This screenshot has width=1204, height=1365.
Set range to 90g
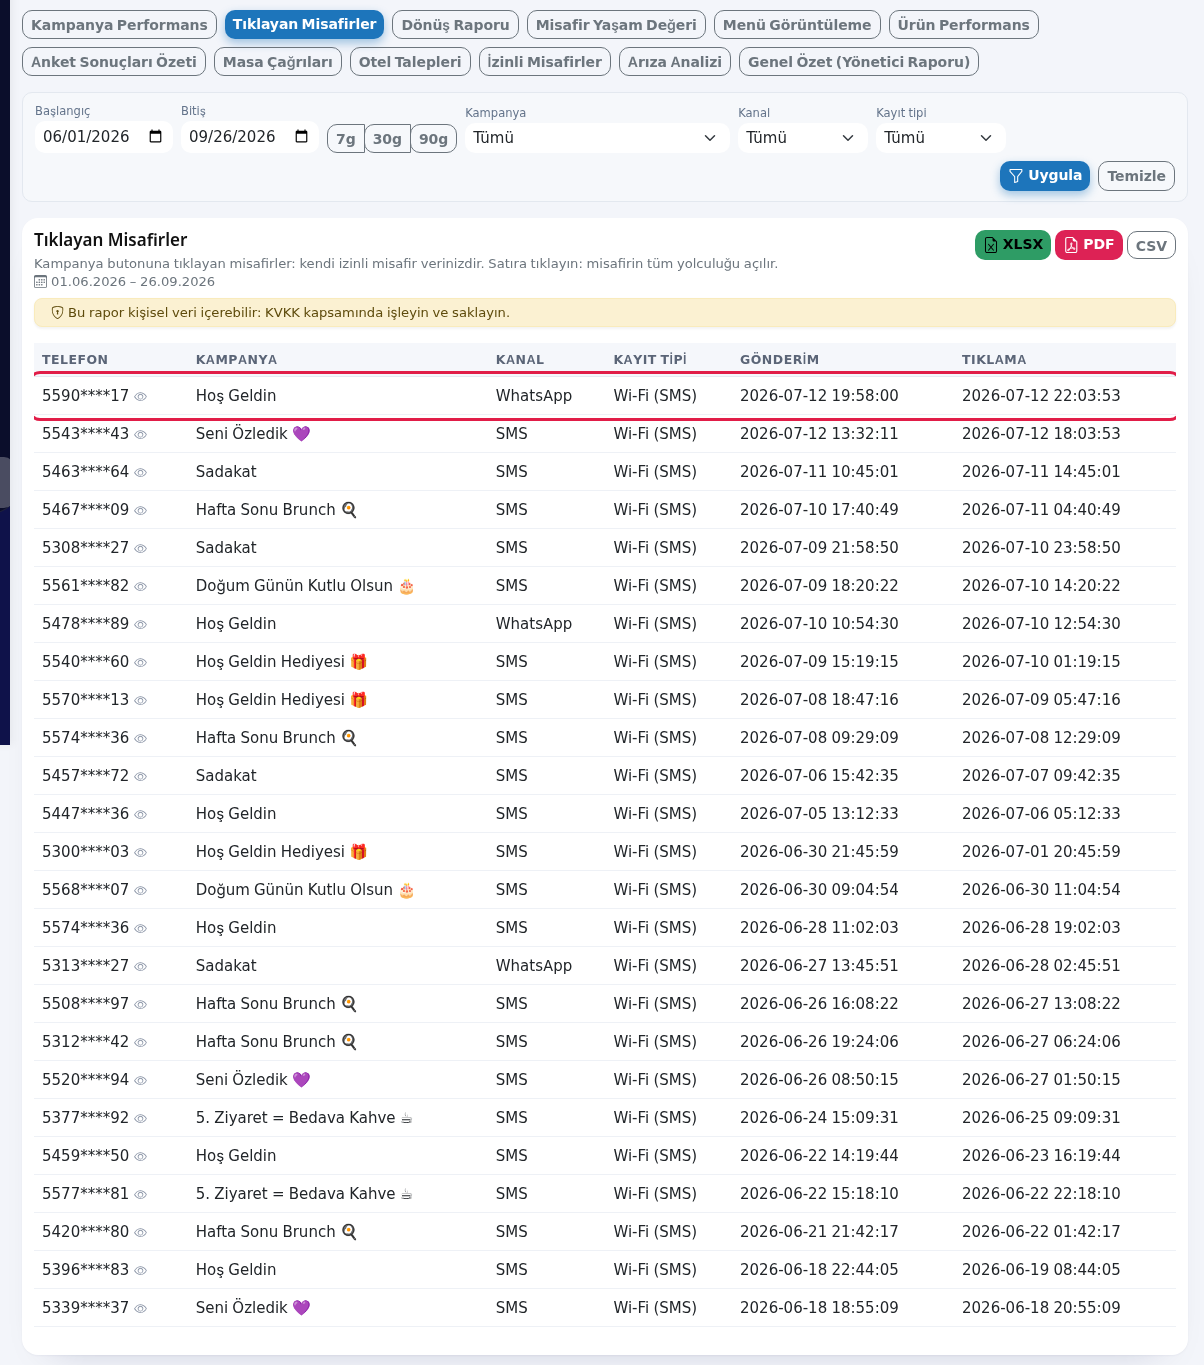pyautogui.click(x=433, y=139)
